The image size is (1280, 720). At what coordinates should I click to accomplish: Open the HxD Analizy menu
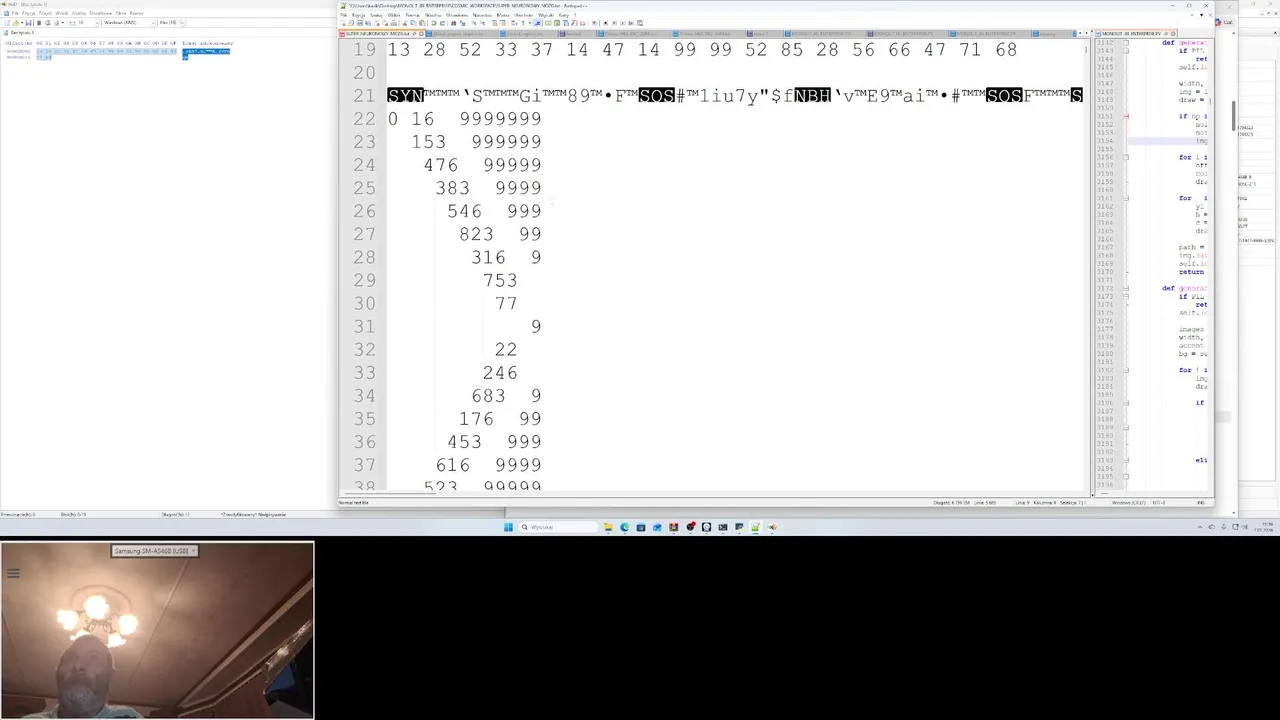[x=79, y=13]
